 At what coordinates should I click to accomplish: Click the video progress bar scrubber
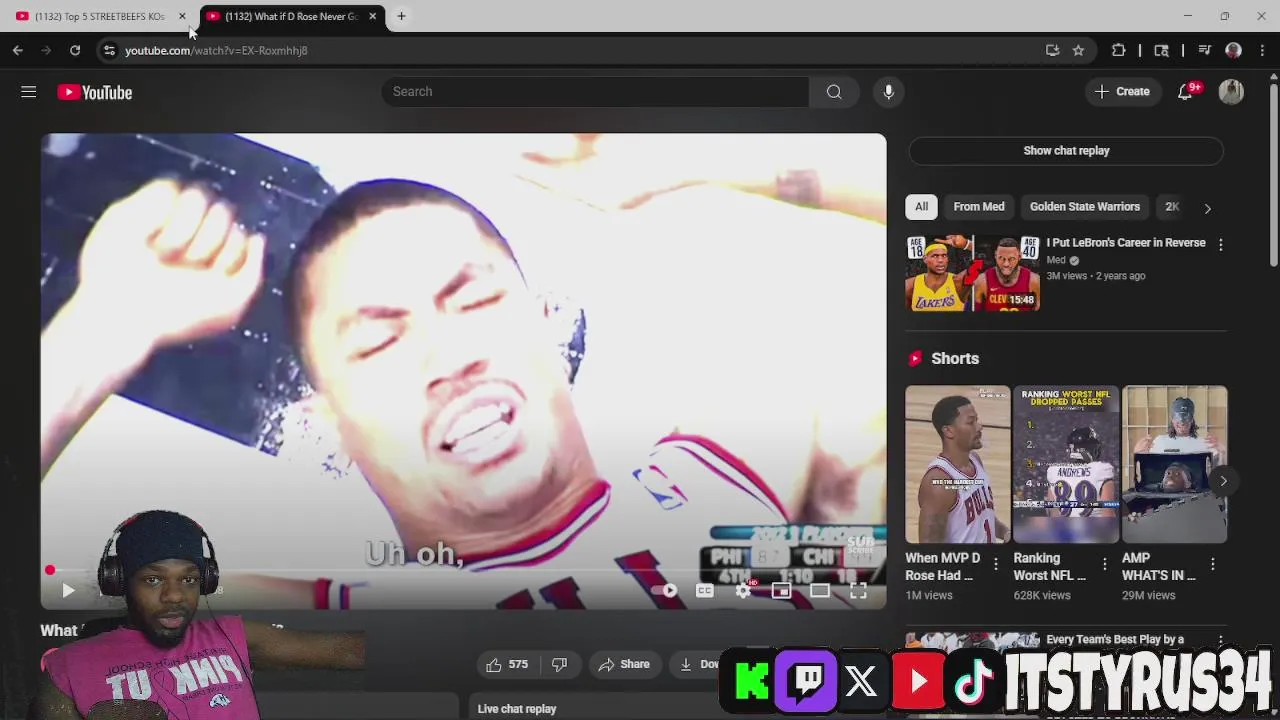click(x=50, y=570)
